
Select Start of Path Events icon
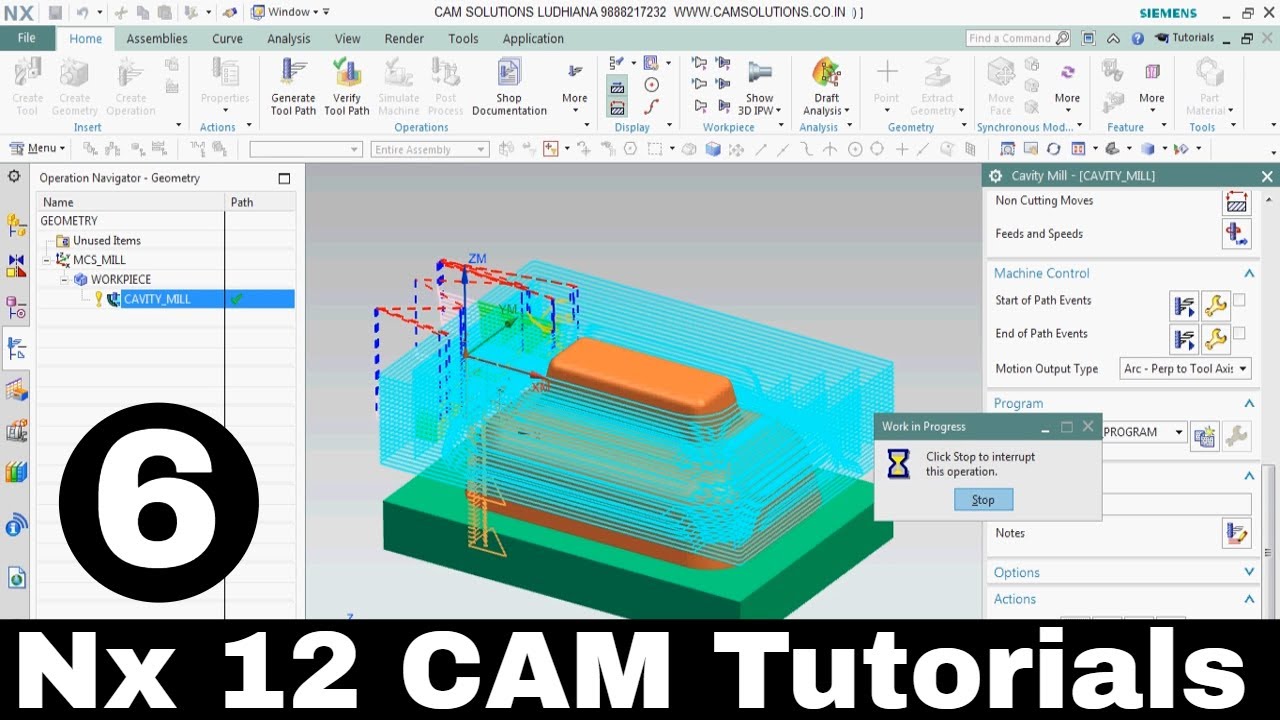click(x=1184, y=305)
